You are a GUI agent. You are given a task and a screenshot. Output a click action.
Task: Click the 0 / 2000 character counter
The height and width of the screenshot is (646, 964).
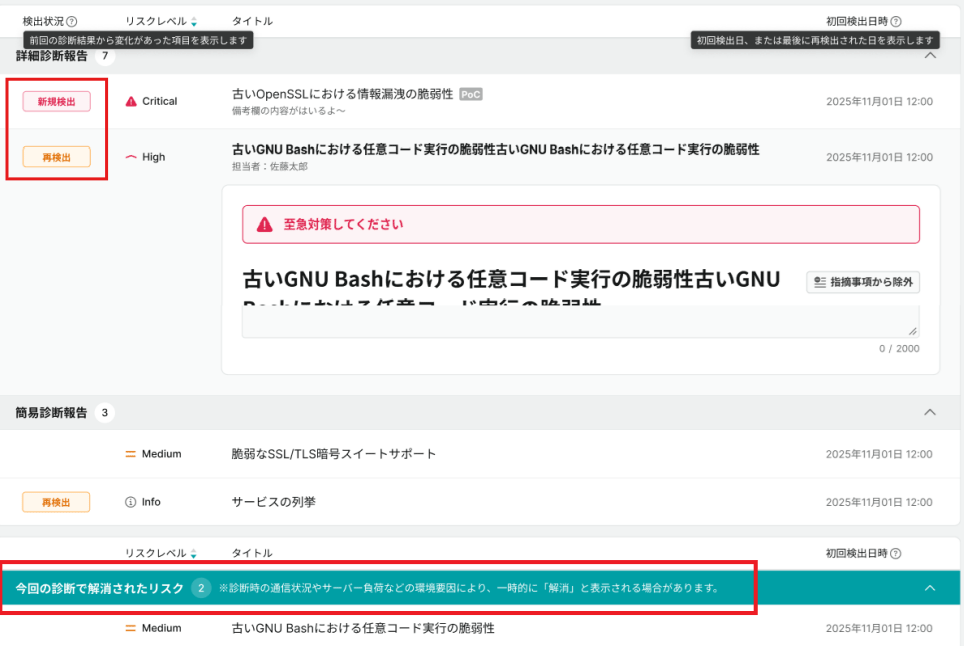pos(899,349)
